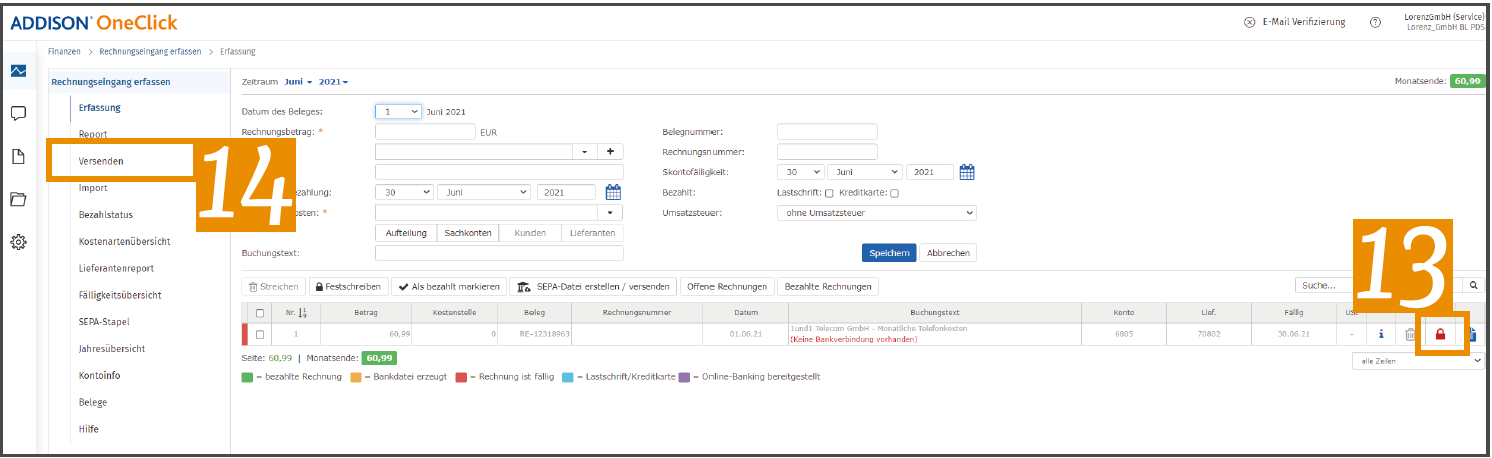
Task: Open the Kostenartenübersicht sidebar item
Action: [x=124, y=242]
